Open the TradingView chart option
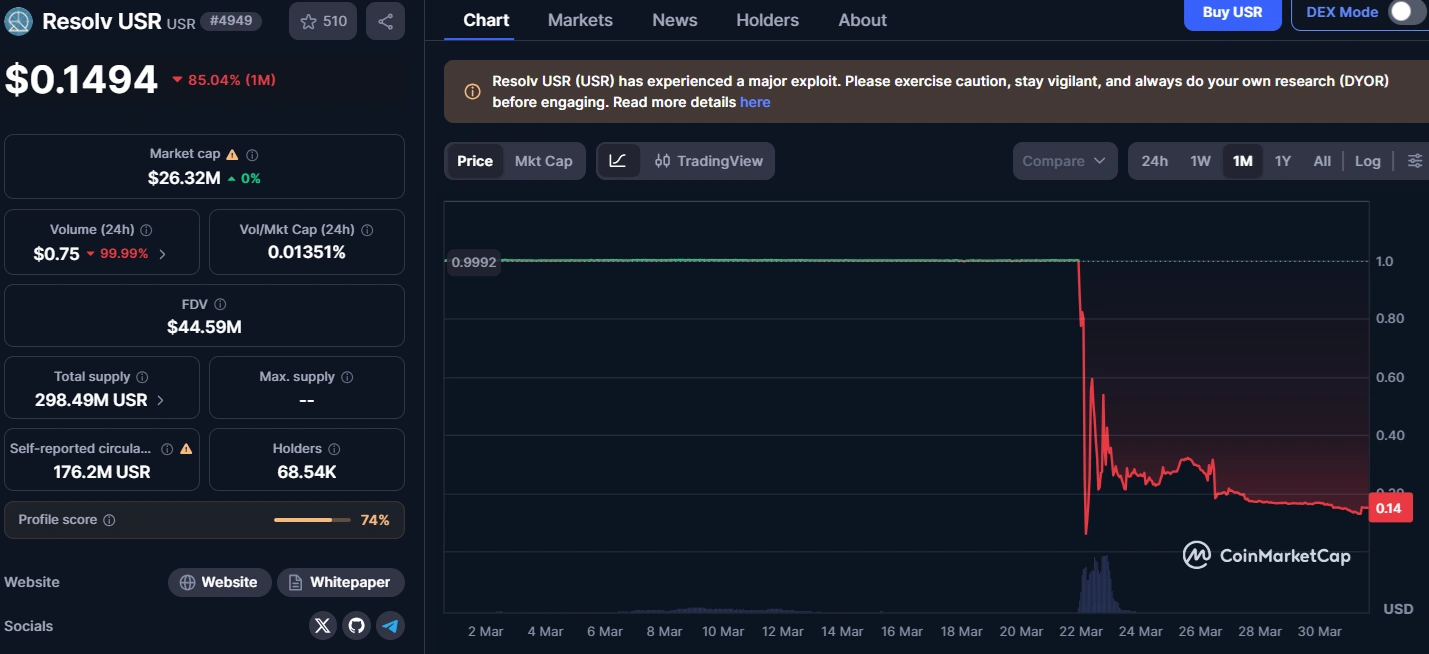1429x654 pixels. (x=701, y=160)
